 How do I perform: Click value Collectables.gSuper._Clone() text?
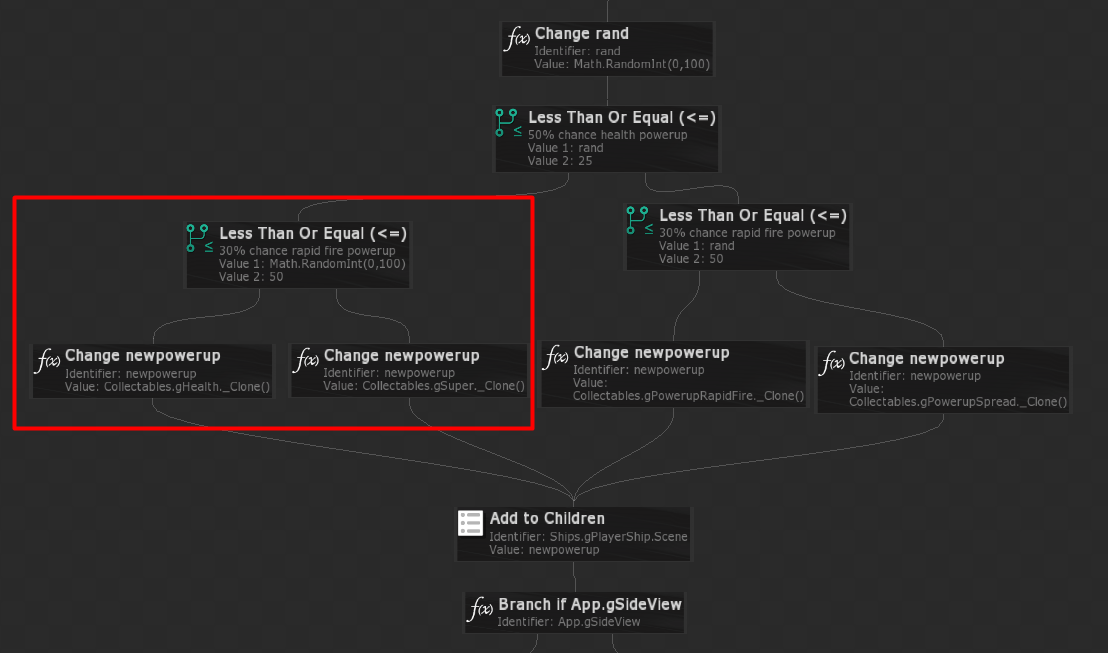pyautogui.click(x=443, y=386)
